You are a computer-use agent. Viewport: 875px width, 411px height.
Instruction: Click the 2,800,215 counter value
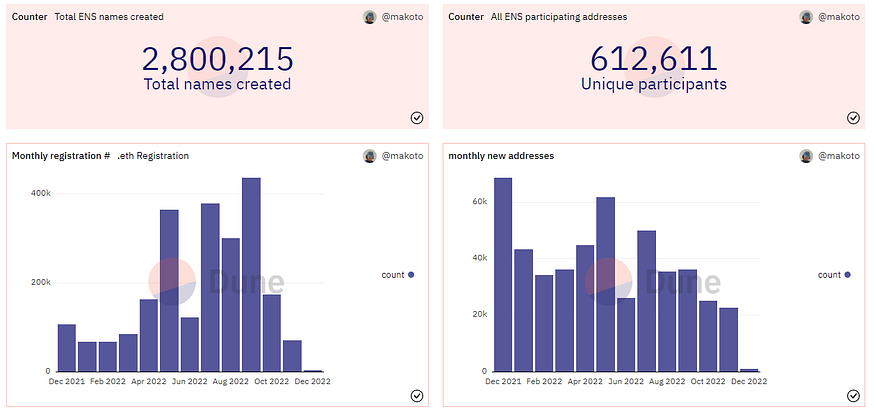[x=218, y=59]
